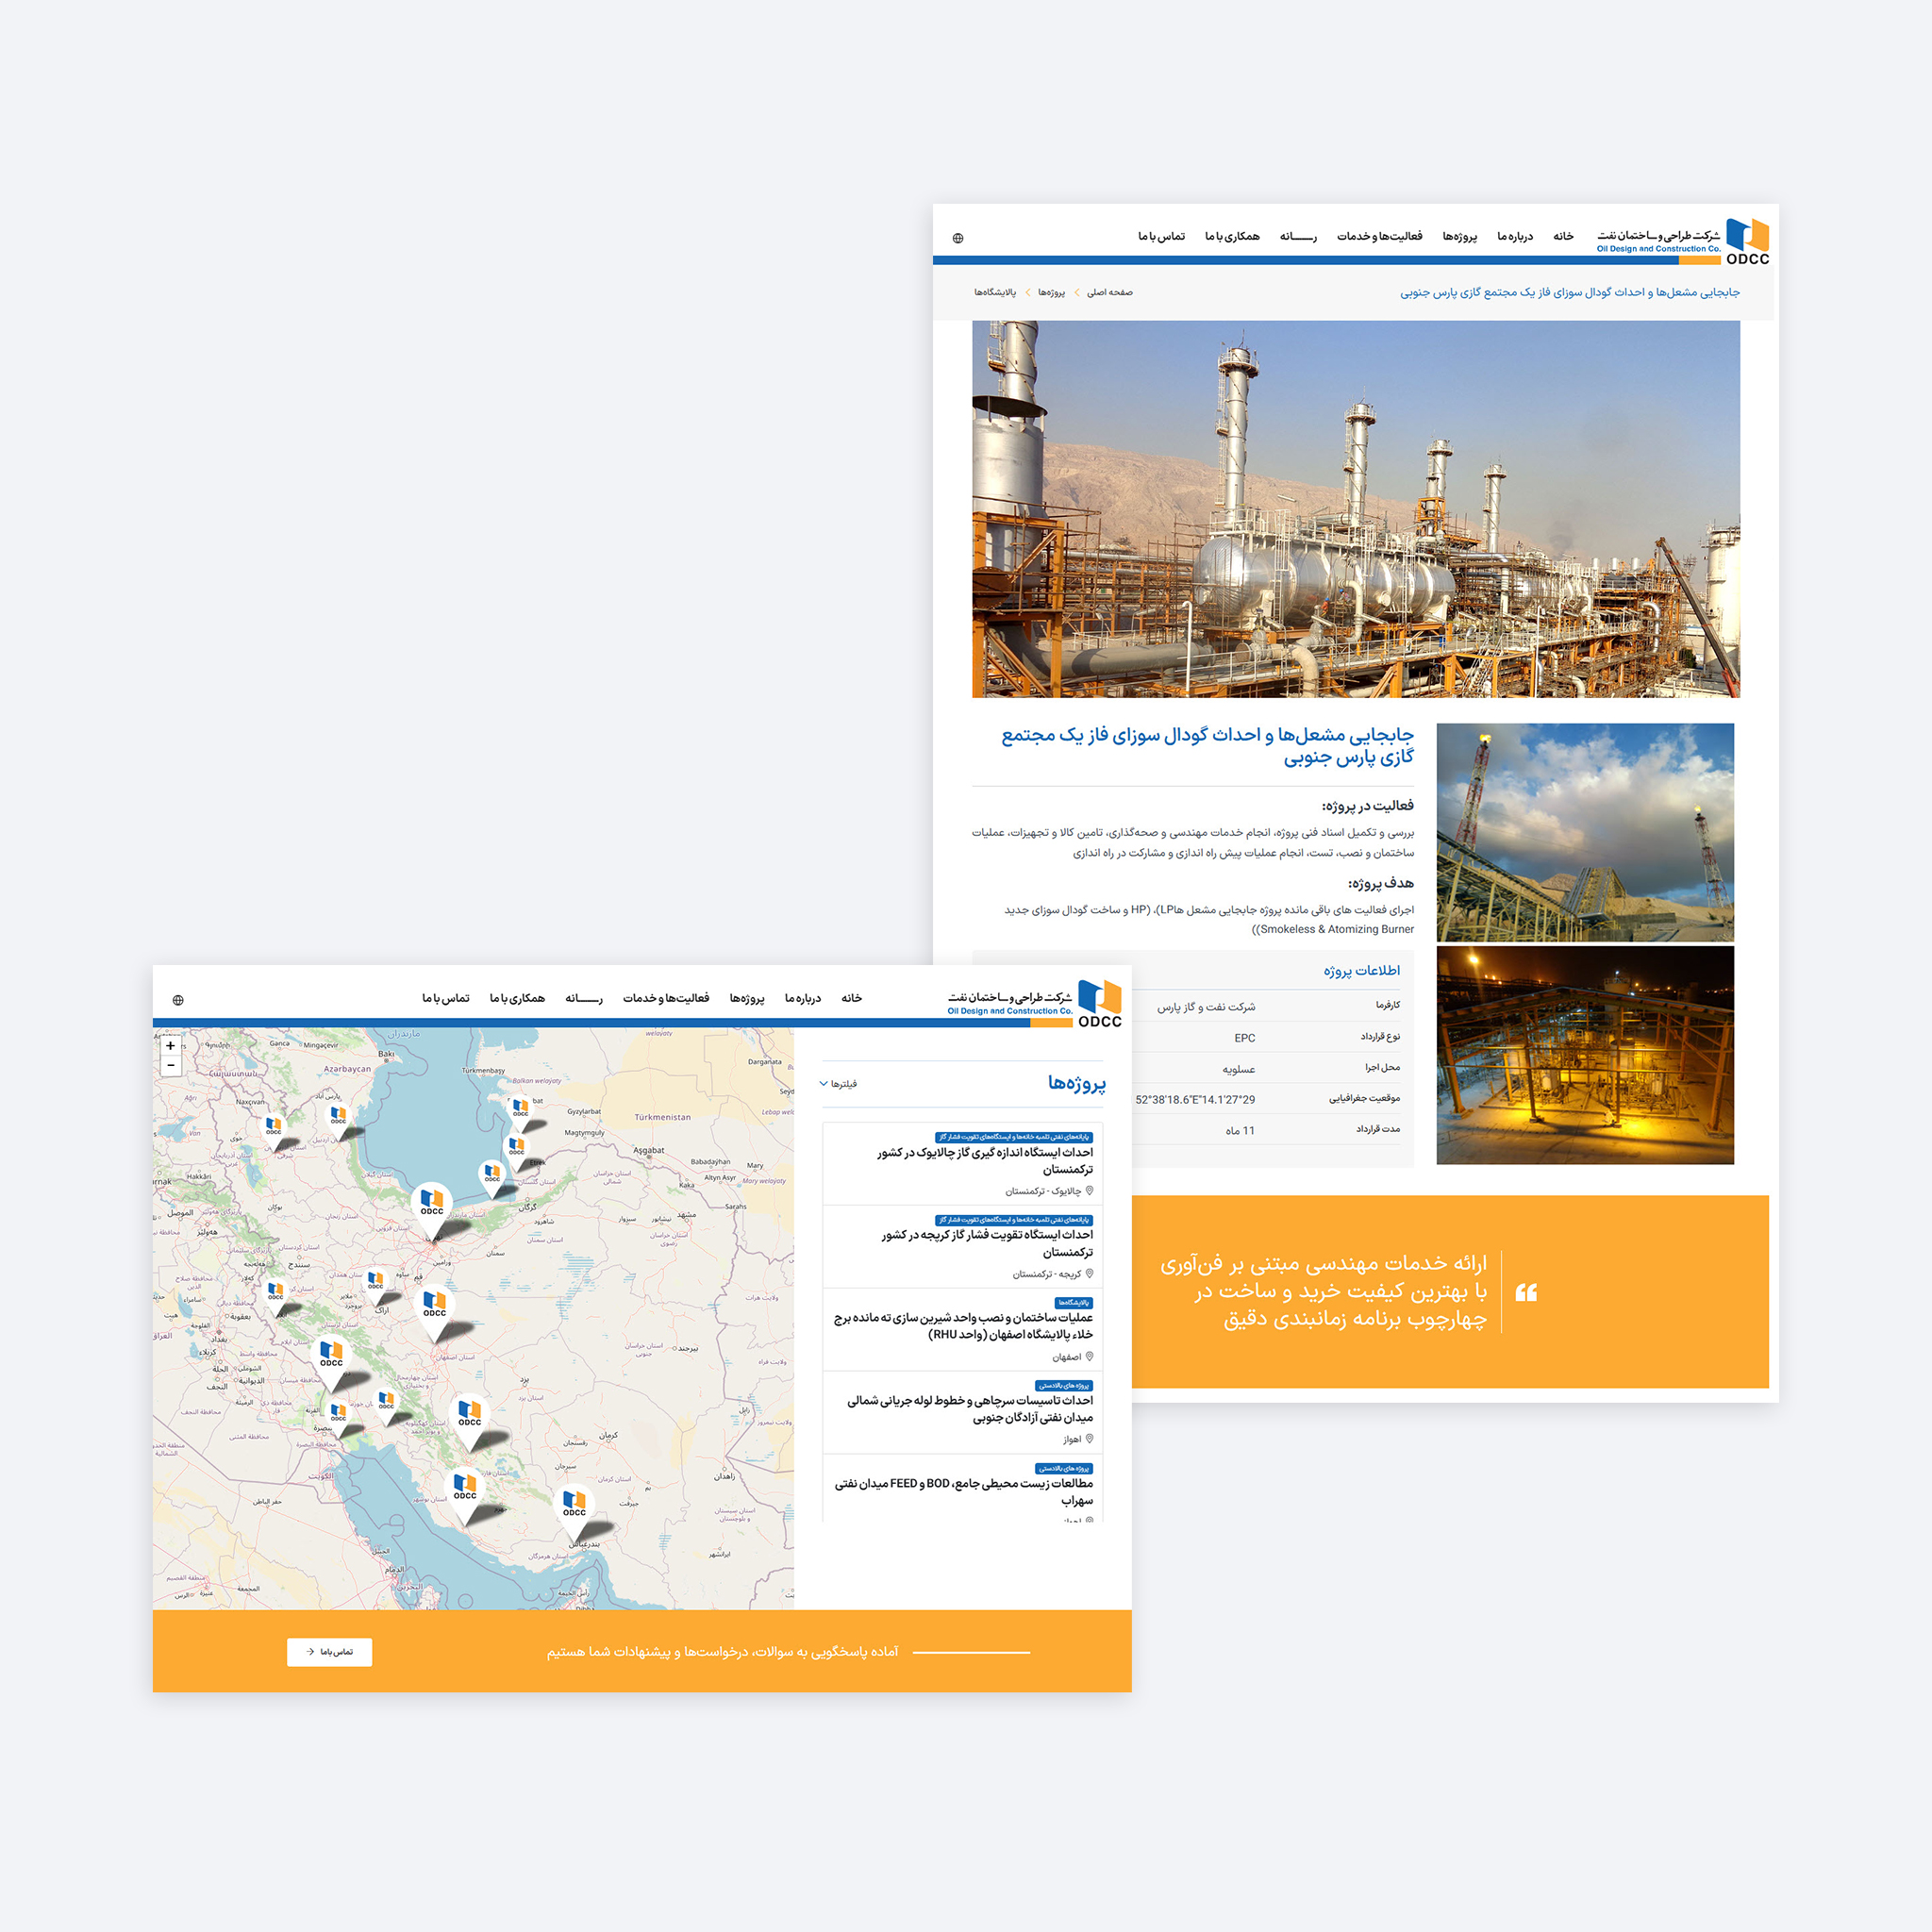Click the geographic coordinates value 52°38'18.6"E
The image size is (1932, 1932).
click(x=1195, y=1100)
